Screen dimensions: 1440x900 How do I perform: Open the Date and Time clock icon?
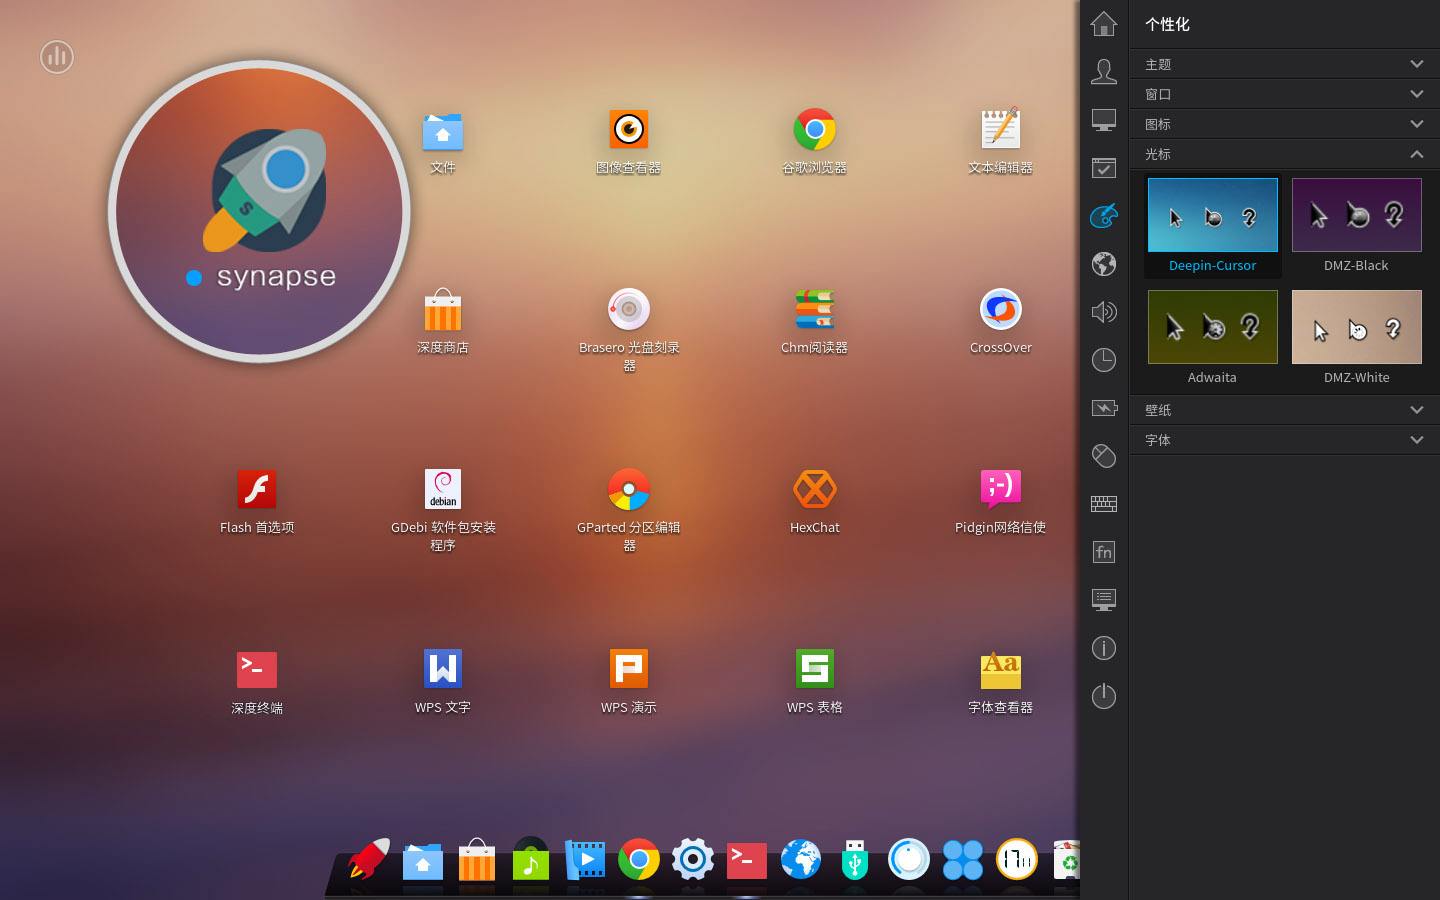click(1104, 359)
